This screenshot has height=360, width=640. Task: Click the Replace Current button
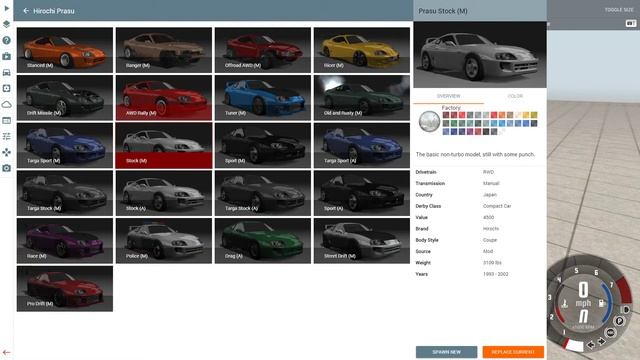point(513,352)
